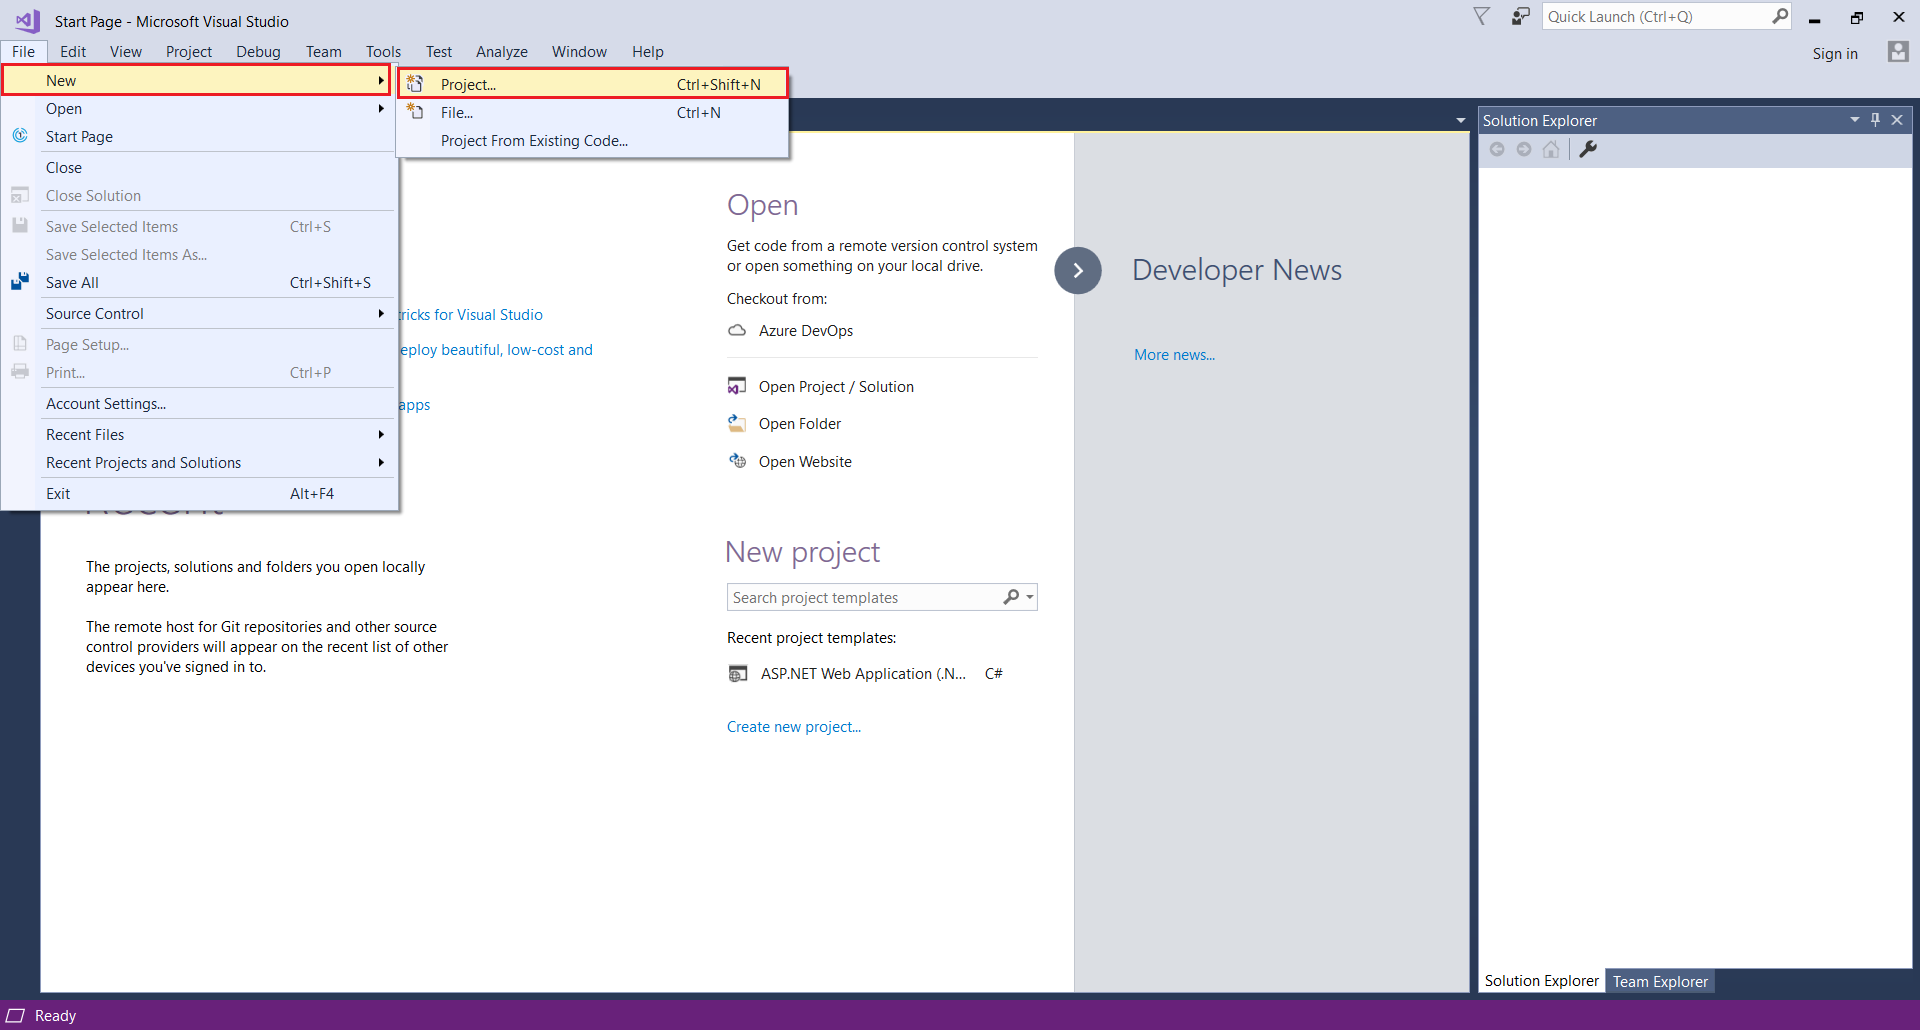Choose File... from the New submenu
Image resolution: width=1920 pixels, height=1030 pixels.
pyautogui.click(x=593, y=112)
